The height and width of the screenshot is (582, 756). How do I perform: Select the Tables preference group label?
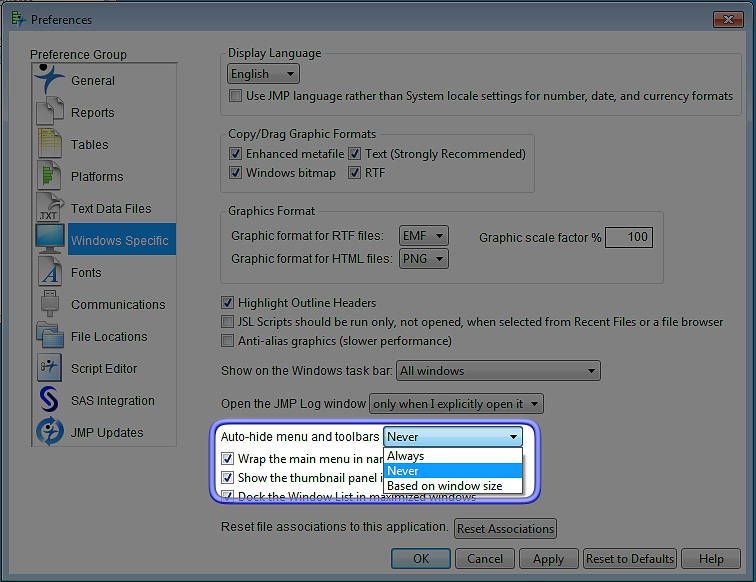90,144
